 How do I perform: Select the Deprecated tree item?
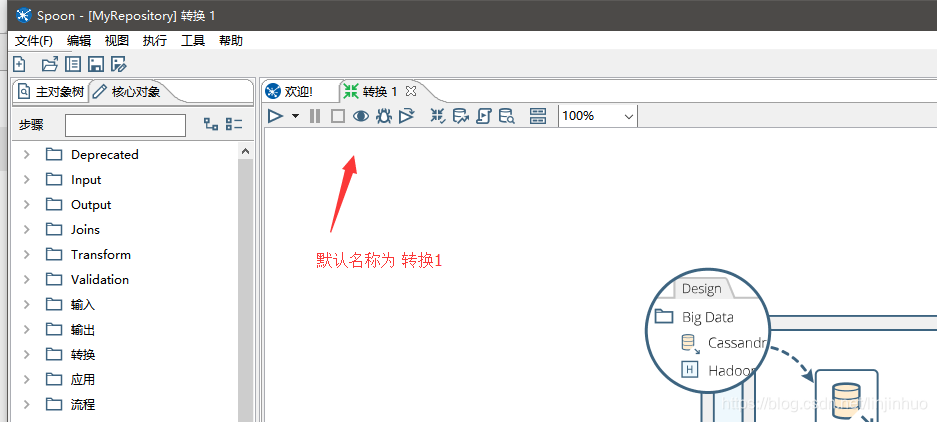105,155
